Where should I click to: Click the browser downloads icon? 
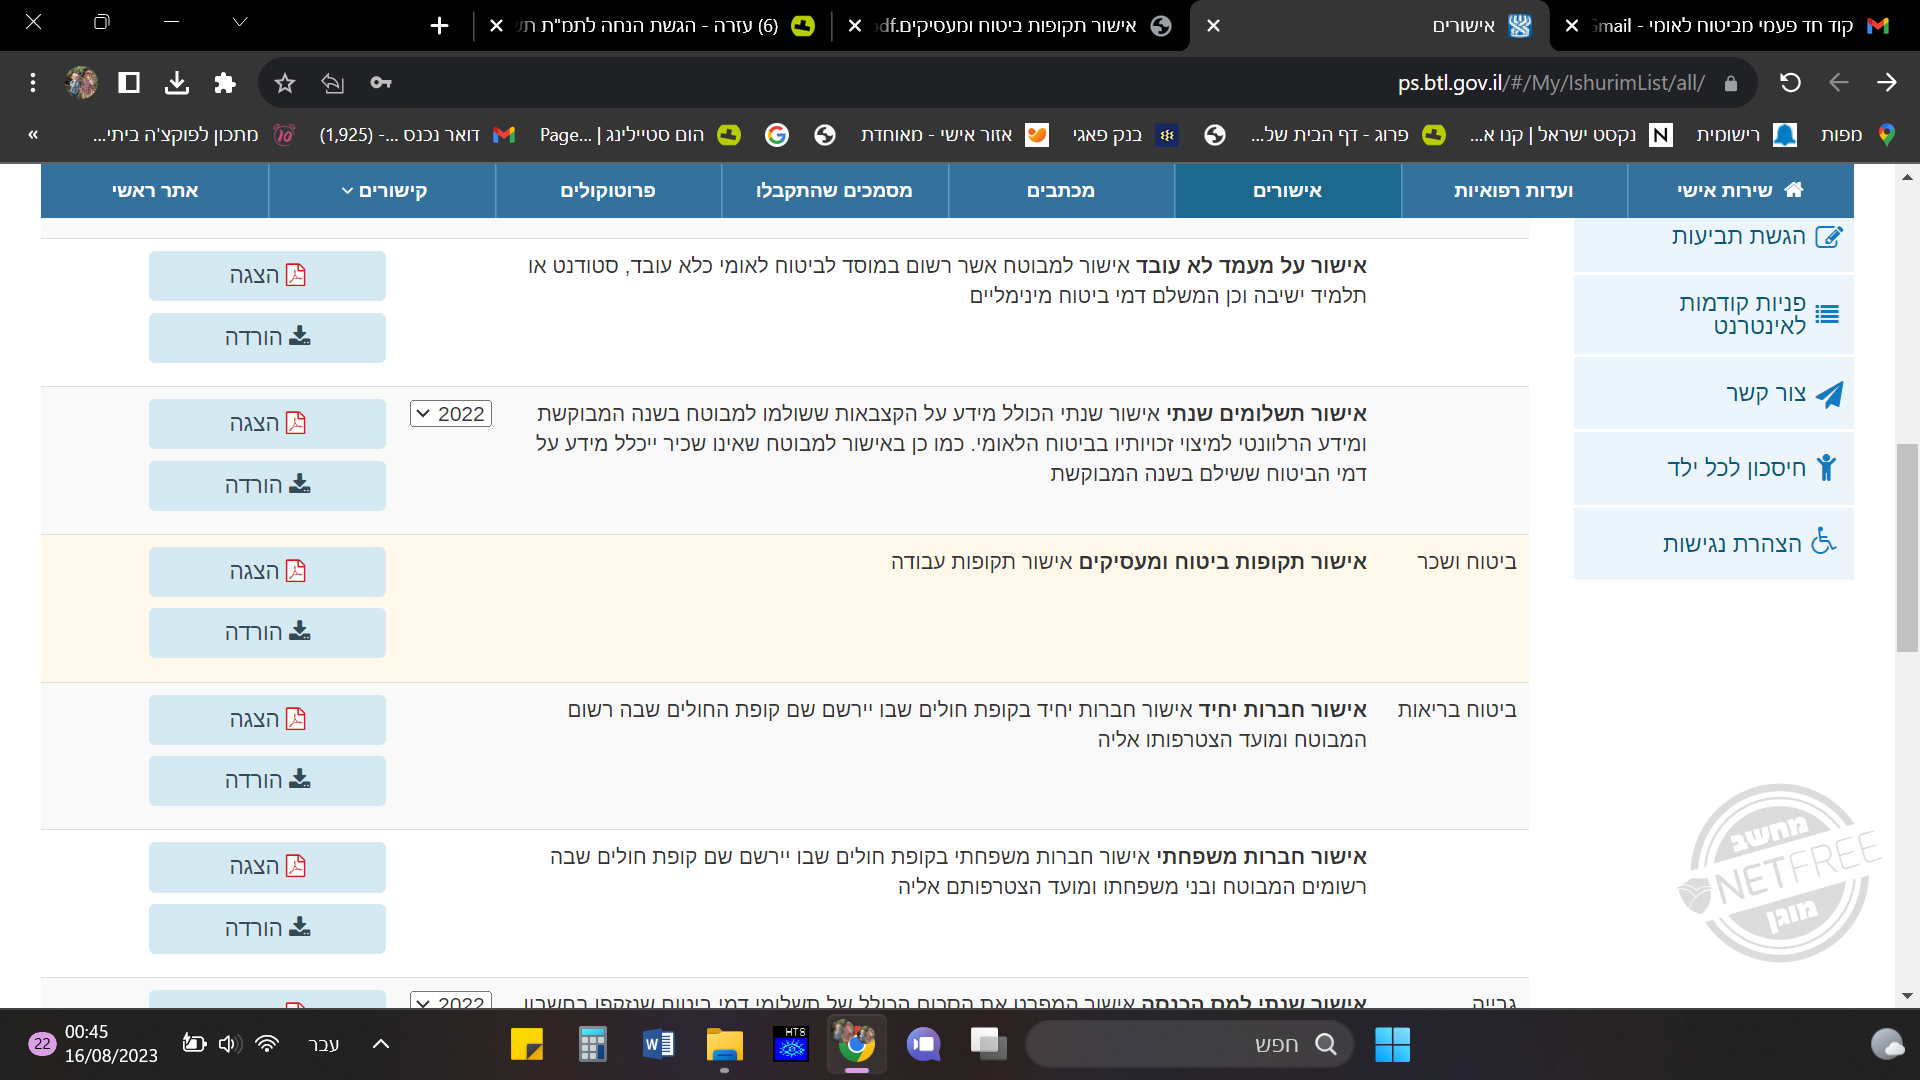[177, 83]
